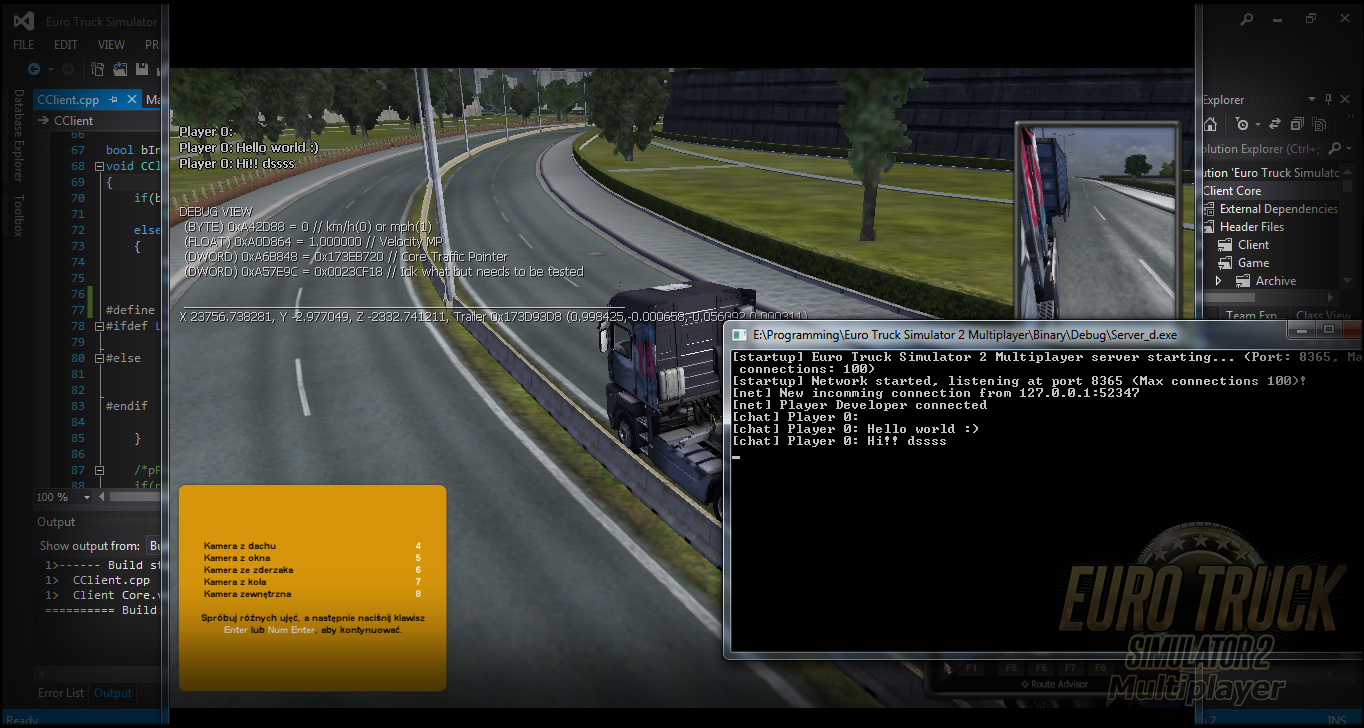Click the Show All Files icon

tap(1321, 124)
